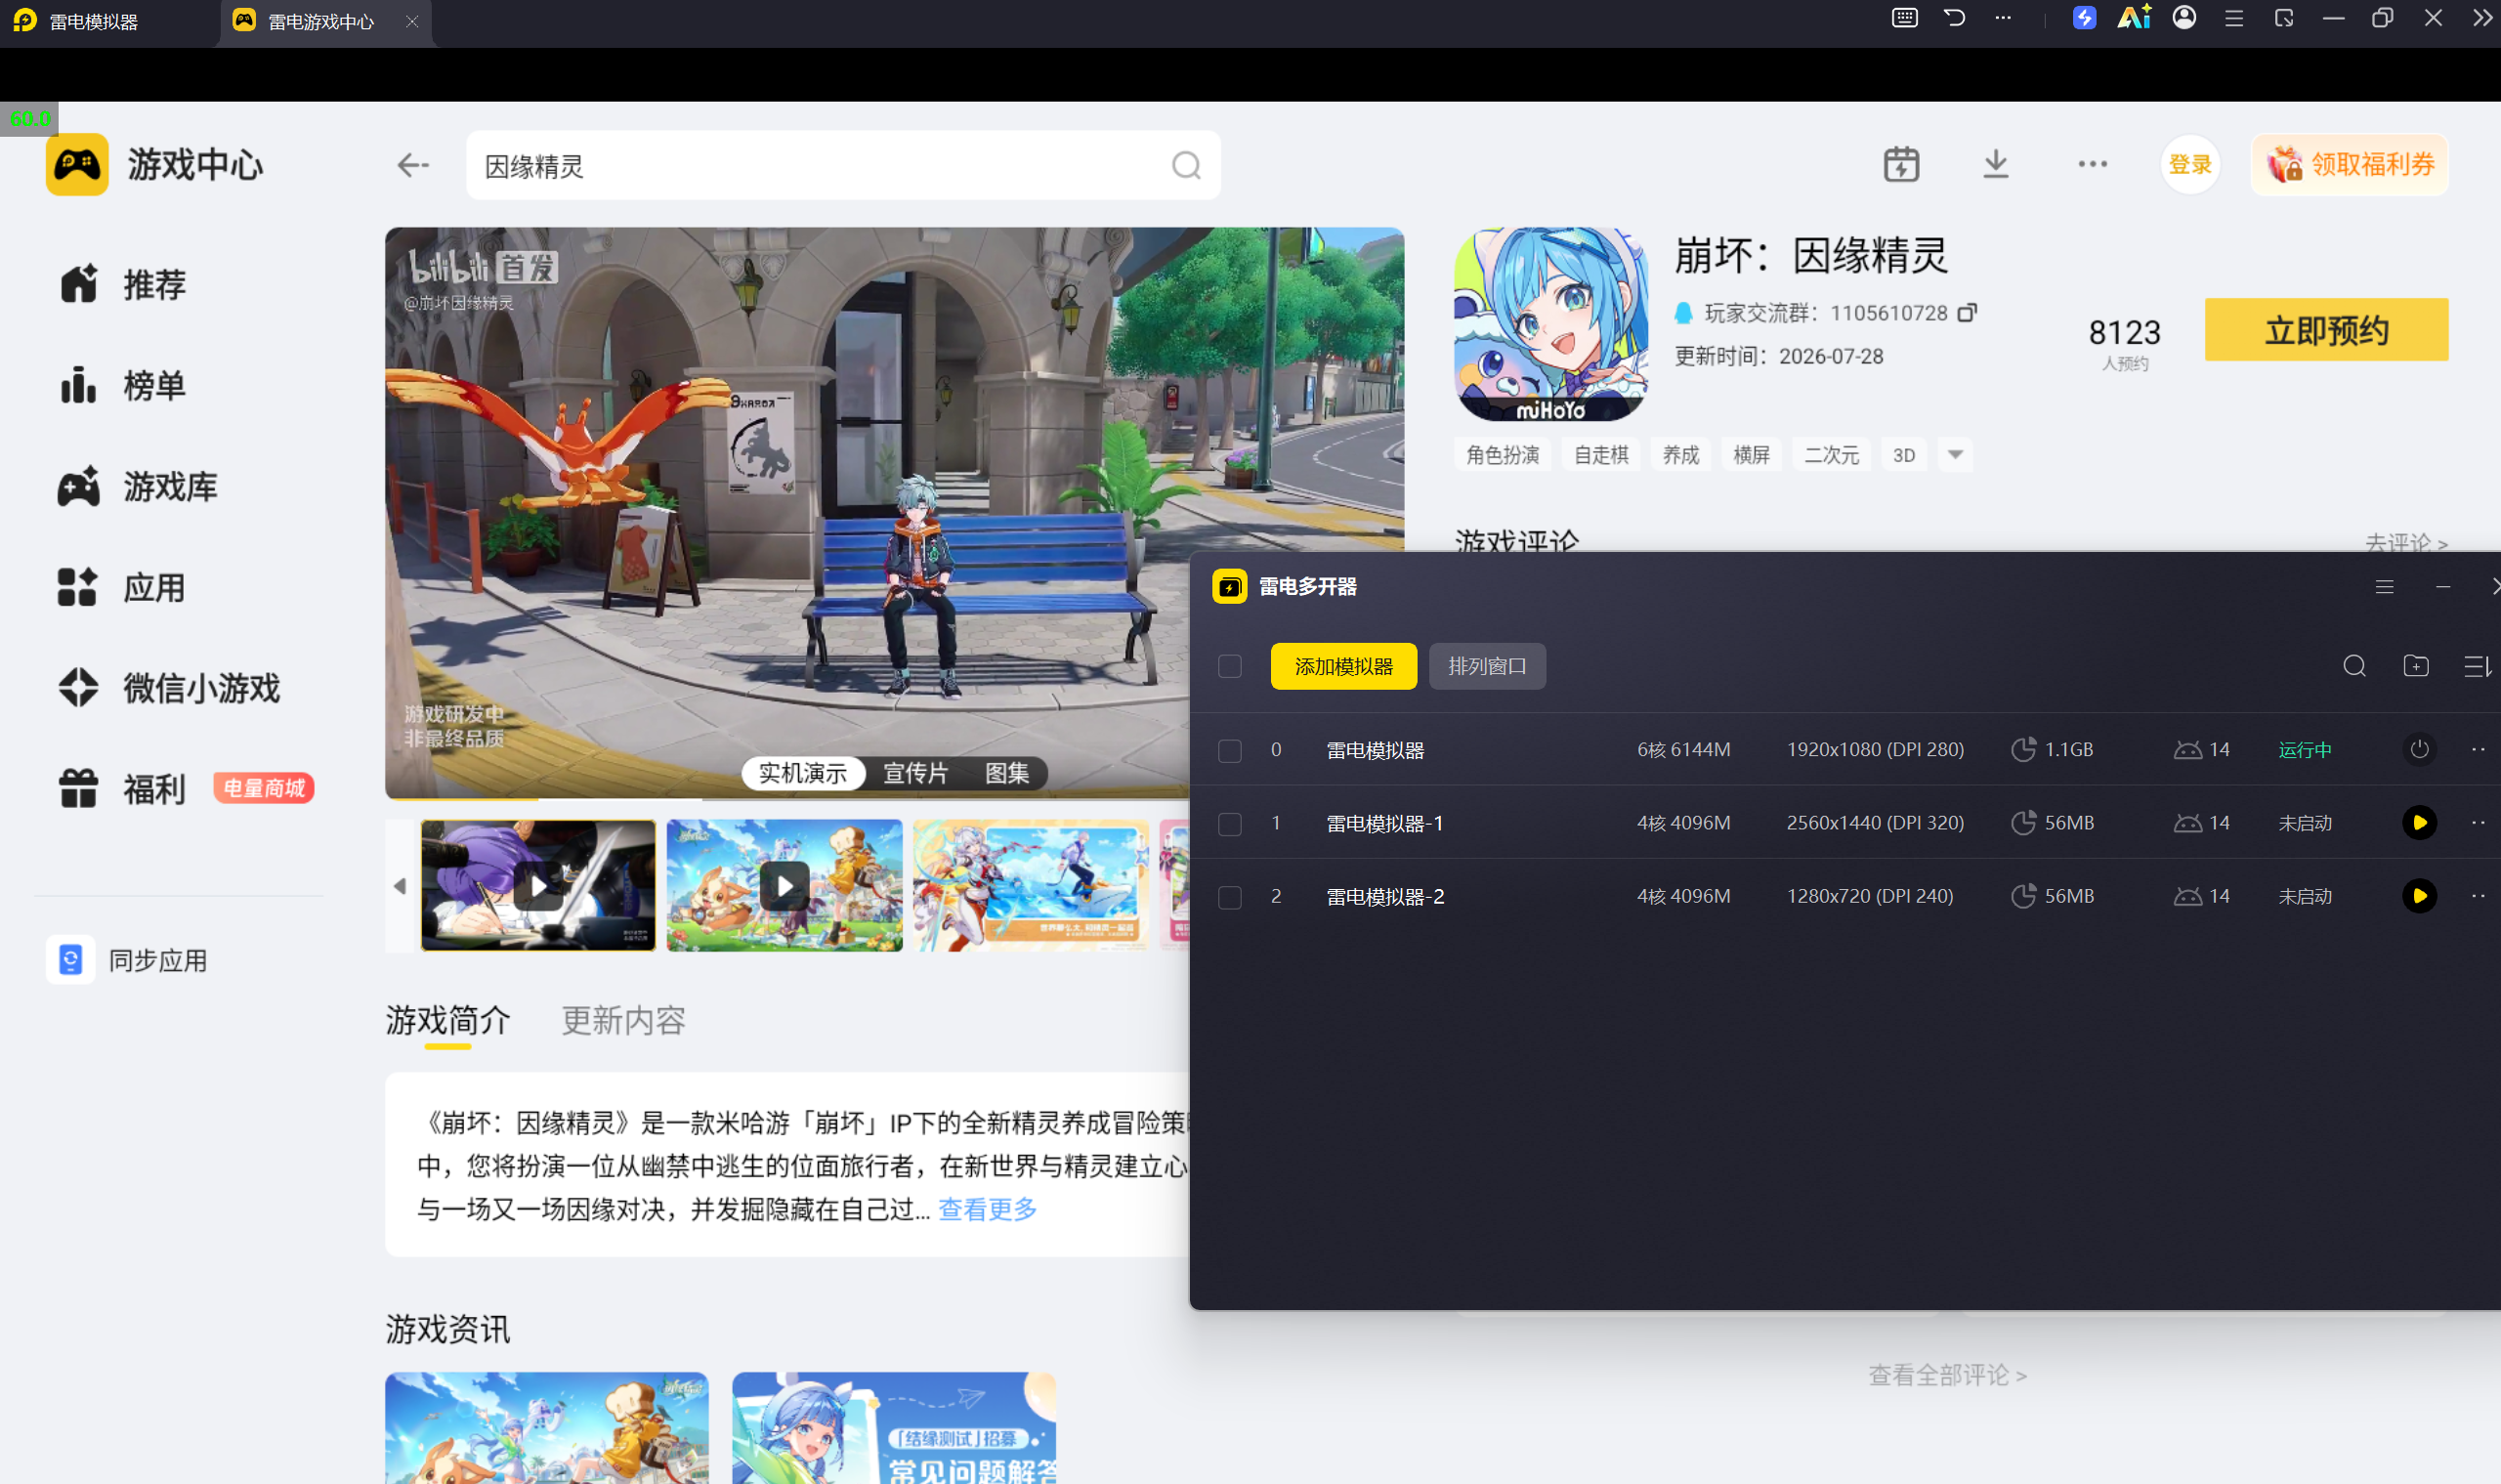
Task: Click the search magnifier icon in search box
Action: pos(1186,165)
